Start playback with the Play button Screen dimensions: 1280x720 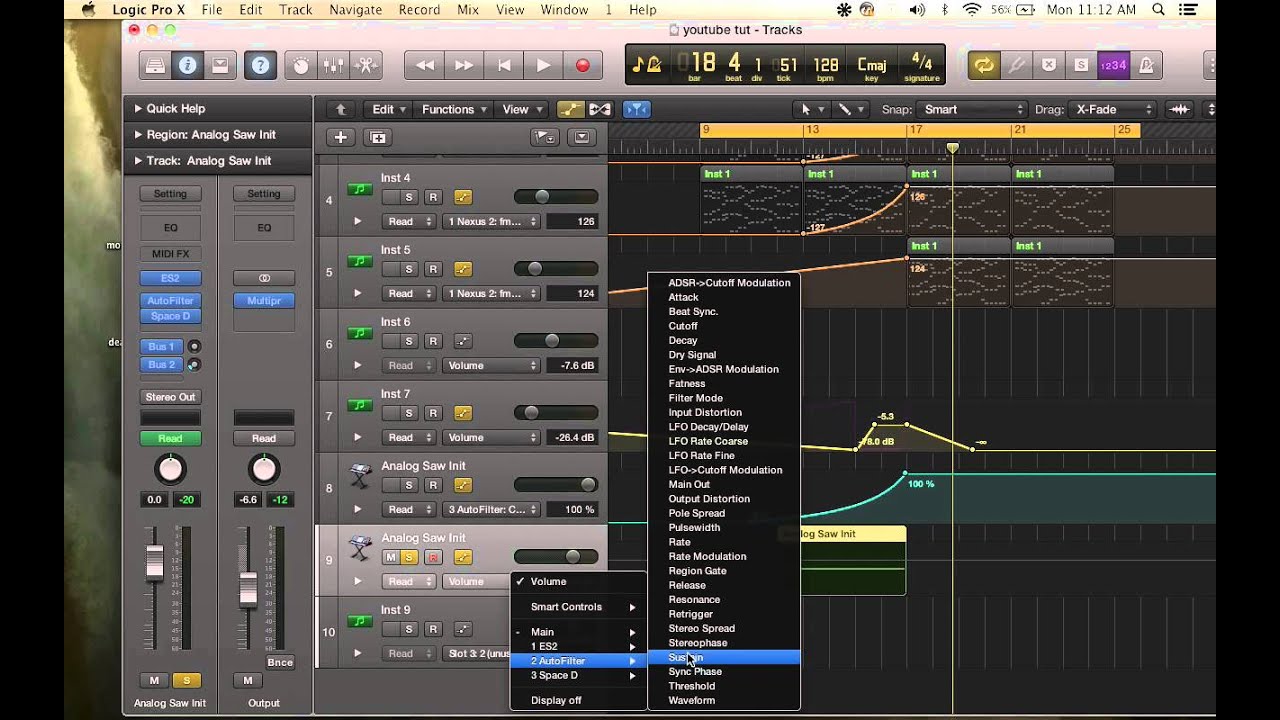pyautogui.click(x=543, y=66)
